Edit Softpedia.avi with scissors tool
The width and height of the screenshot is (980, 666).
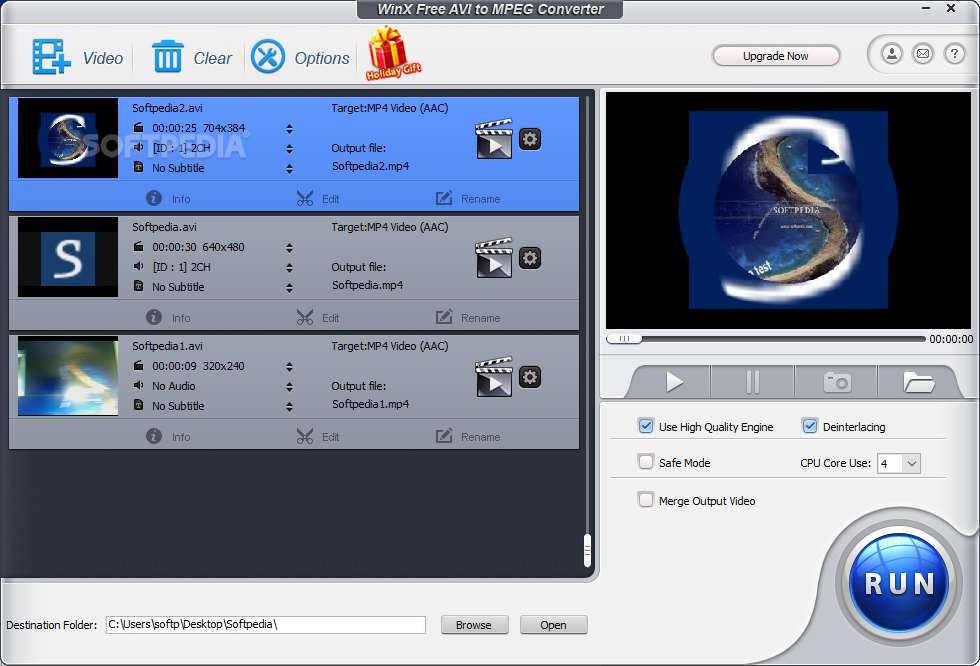point(318,317)
